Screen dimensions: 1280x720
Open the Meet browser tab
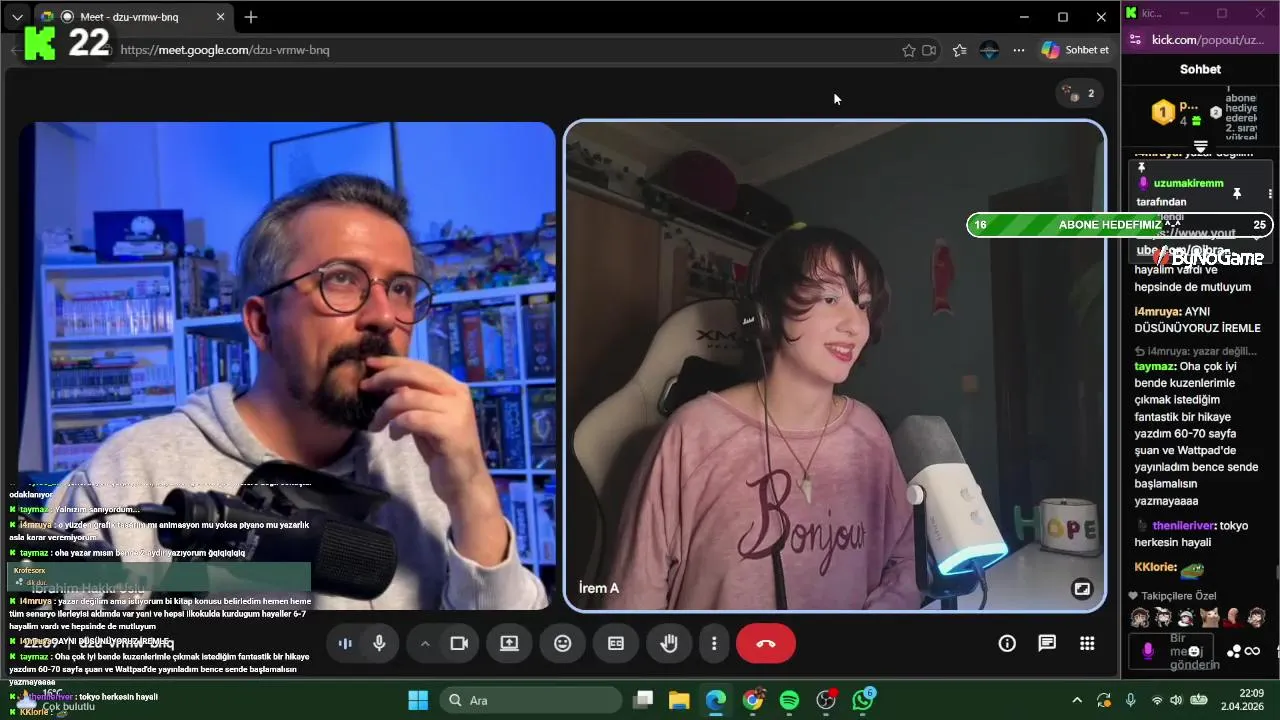134,17
